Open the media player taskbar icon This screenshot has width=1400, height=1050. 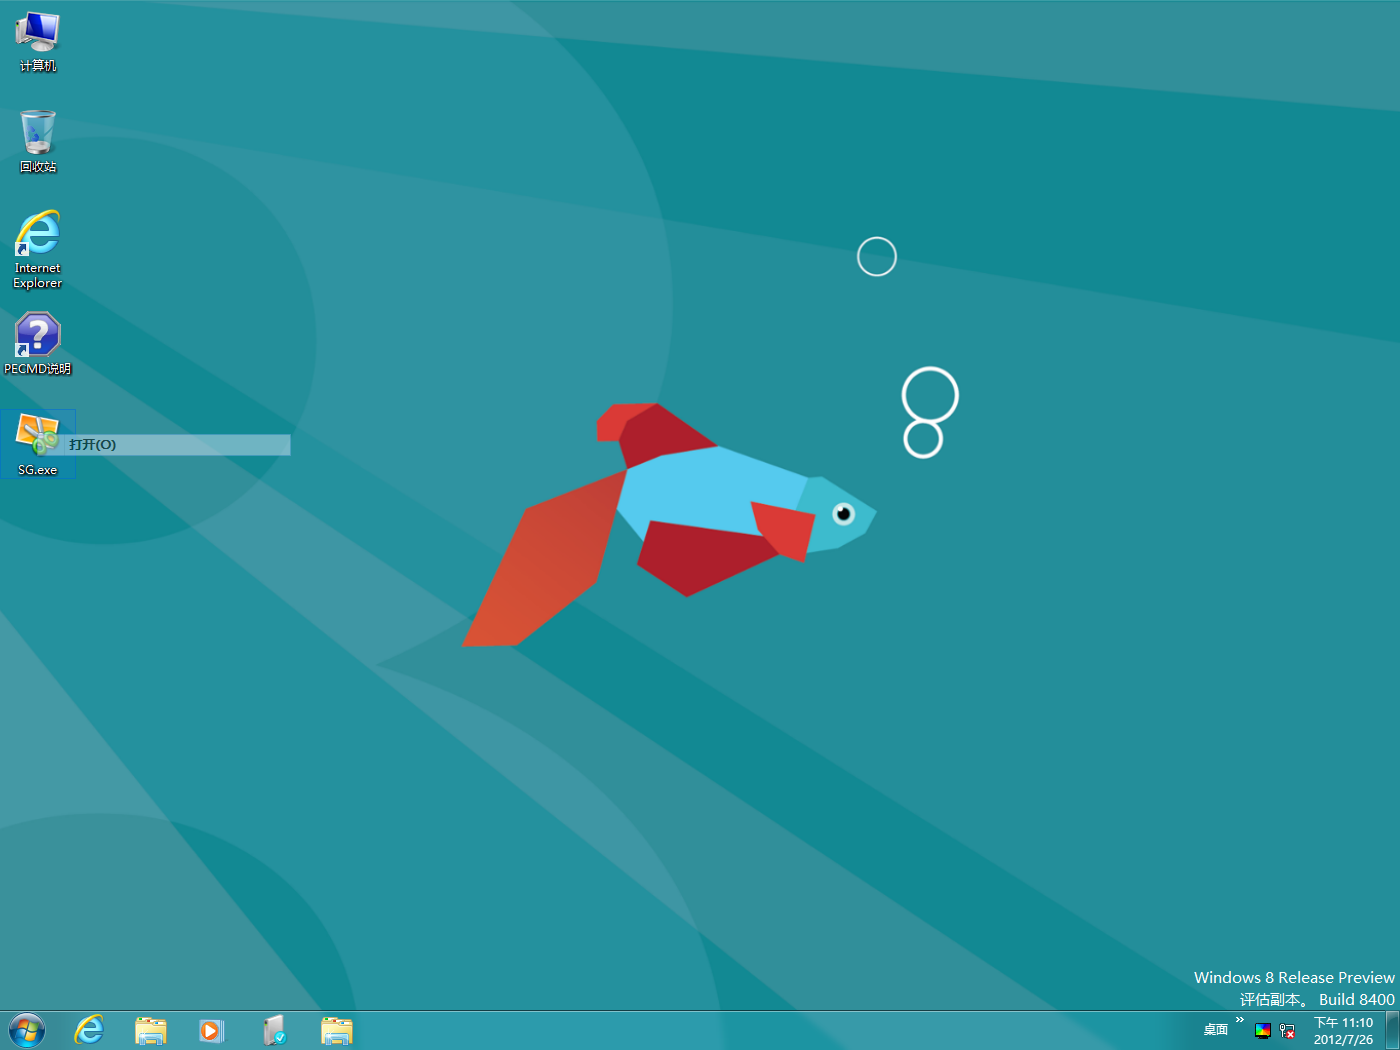pos(212,1031)
